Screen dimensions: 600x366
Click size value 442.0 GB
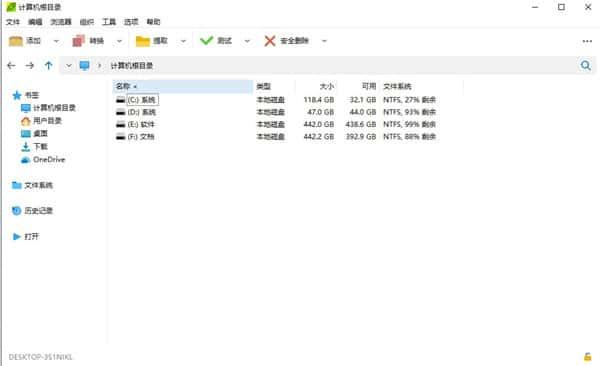[x=319, y=124]
